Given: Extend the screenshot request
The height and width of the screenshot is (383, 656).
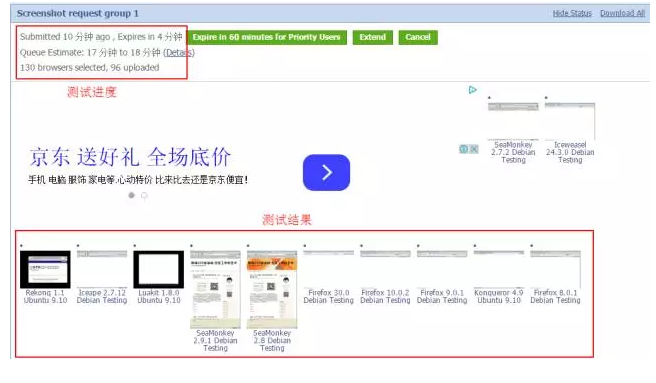Looking at the screenshot, I should [x=372, y=37].
